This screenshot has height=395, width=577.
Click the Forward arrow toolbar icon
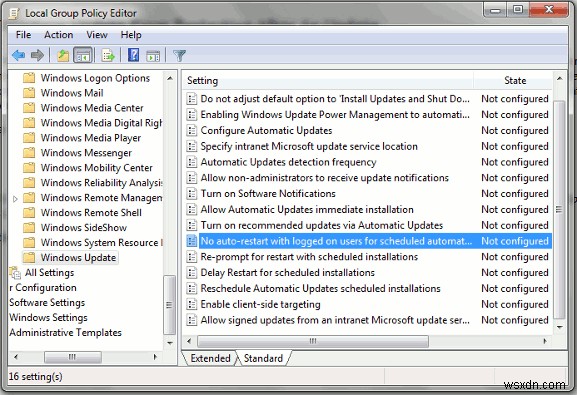pyautogui.click(x=37, y=56)
